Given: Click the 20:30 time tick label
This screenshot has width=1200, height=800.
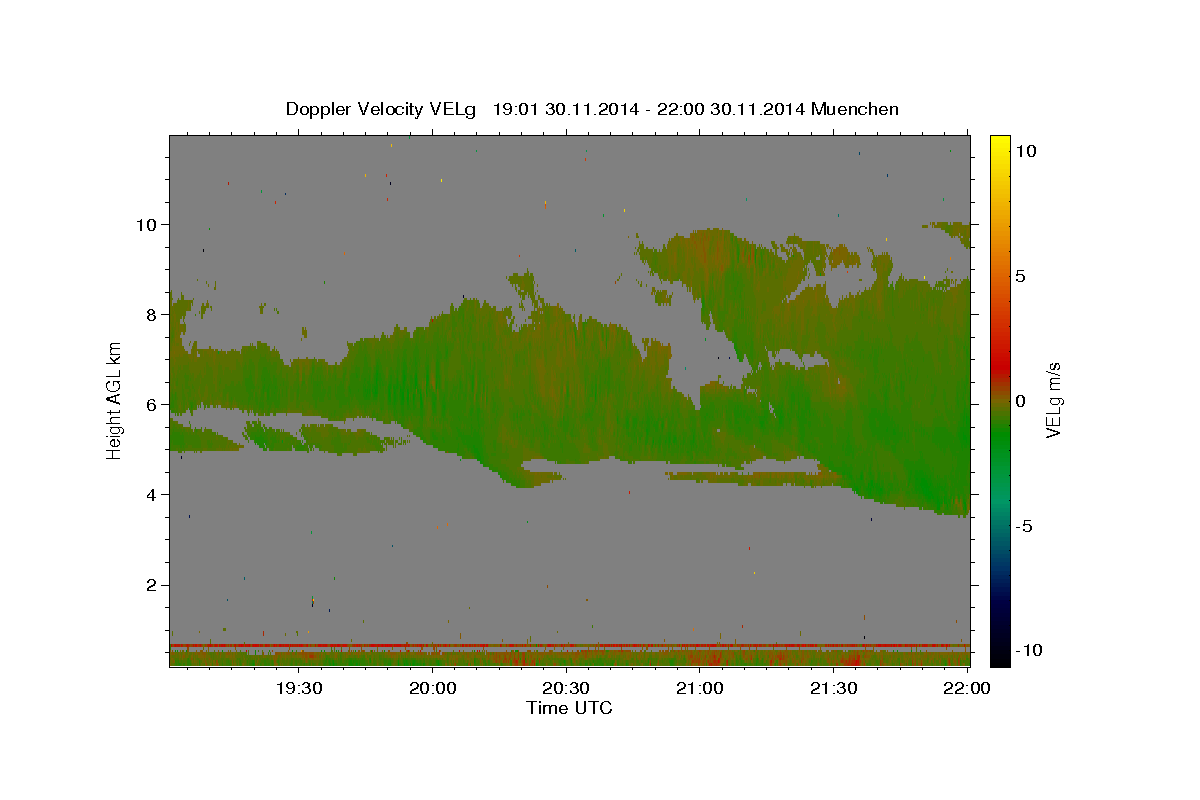Looking at the screenshot, I should tap(567, 689).
